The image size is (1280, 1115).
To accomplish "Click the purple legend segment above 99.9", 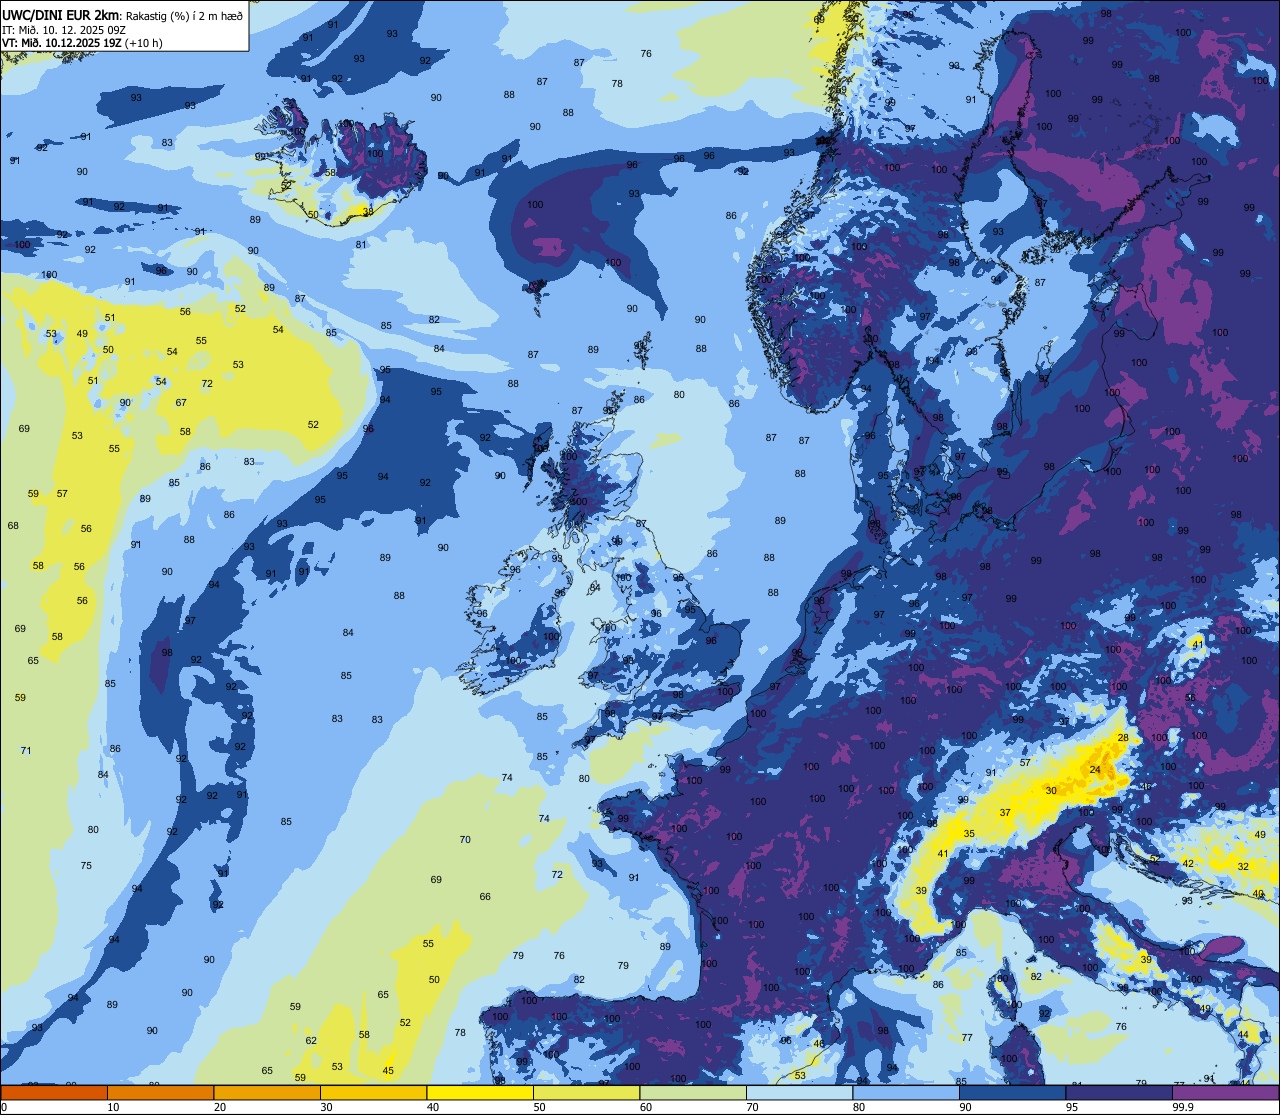I will [x=1225, y=1092].
